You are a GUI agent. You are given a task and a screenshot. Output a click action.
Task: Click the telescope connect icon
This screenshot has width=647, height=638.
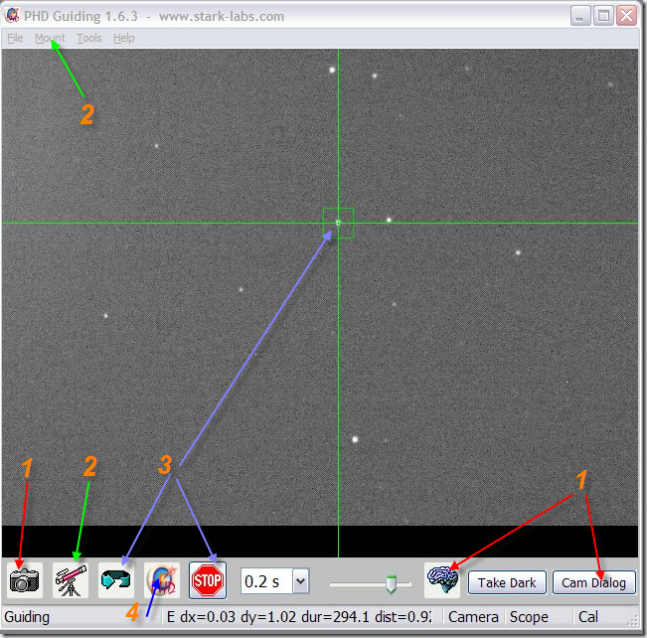pyautogui.click(x=71, y=580)
